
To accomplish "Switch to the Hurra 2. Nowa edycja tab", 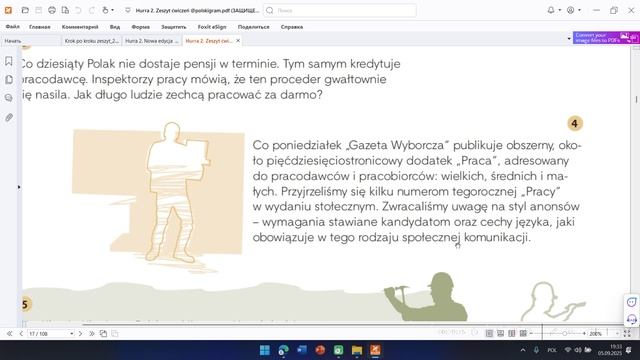I will [152, 41].
